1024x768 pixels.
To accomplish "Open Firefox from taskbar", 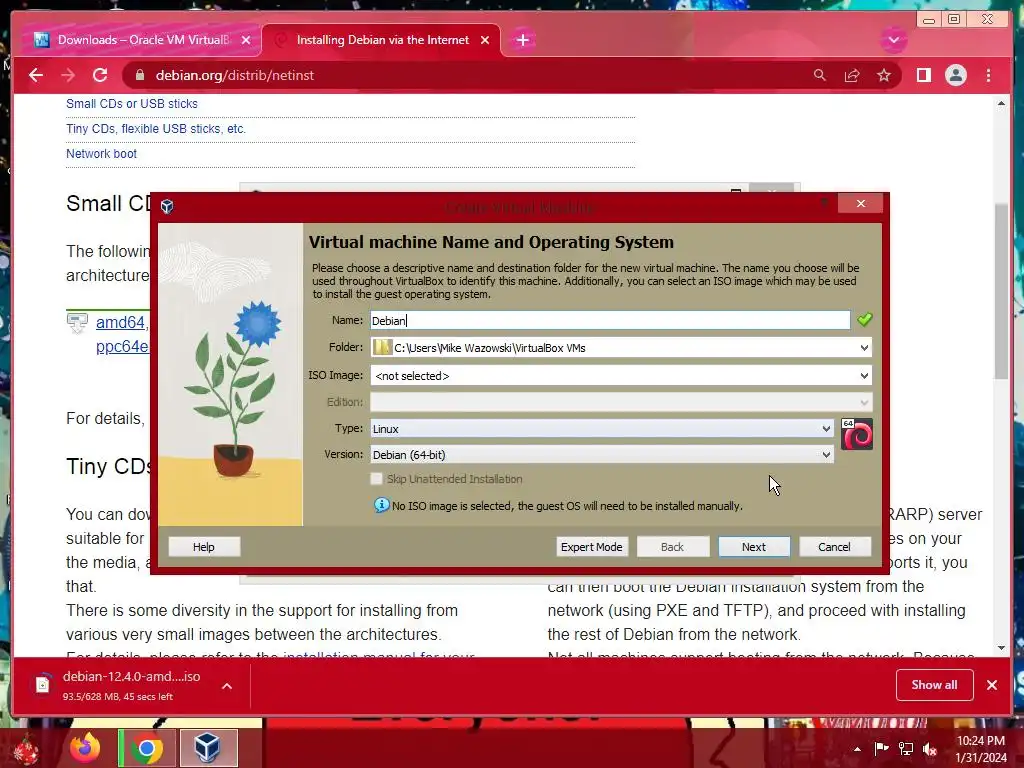I will click(x=86, y=748).
